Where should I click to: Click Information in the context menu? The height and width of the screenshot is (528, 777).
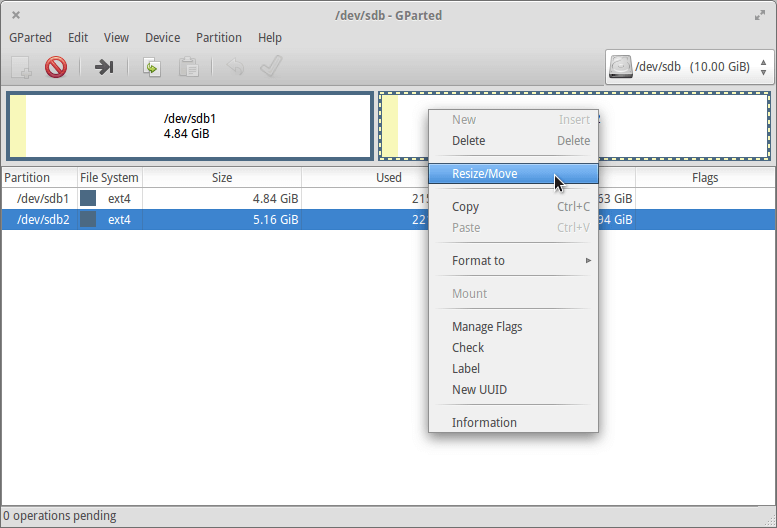pos(484,423)
